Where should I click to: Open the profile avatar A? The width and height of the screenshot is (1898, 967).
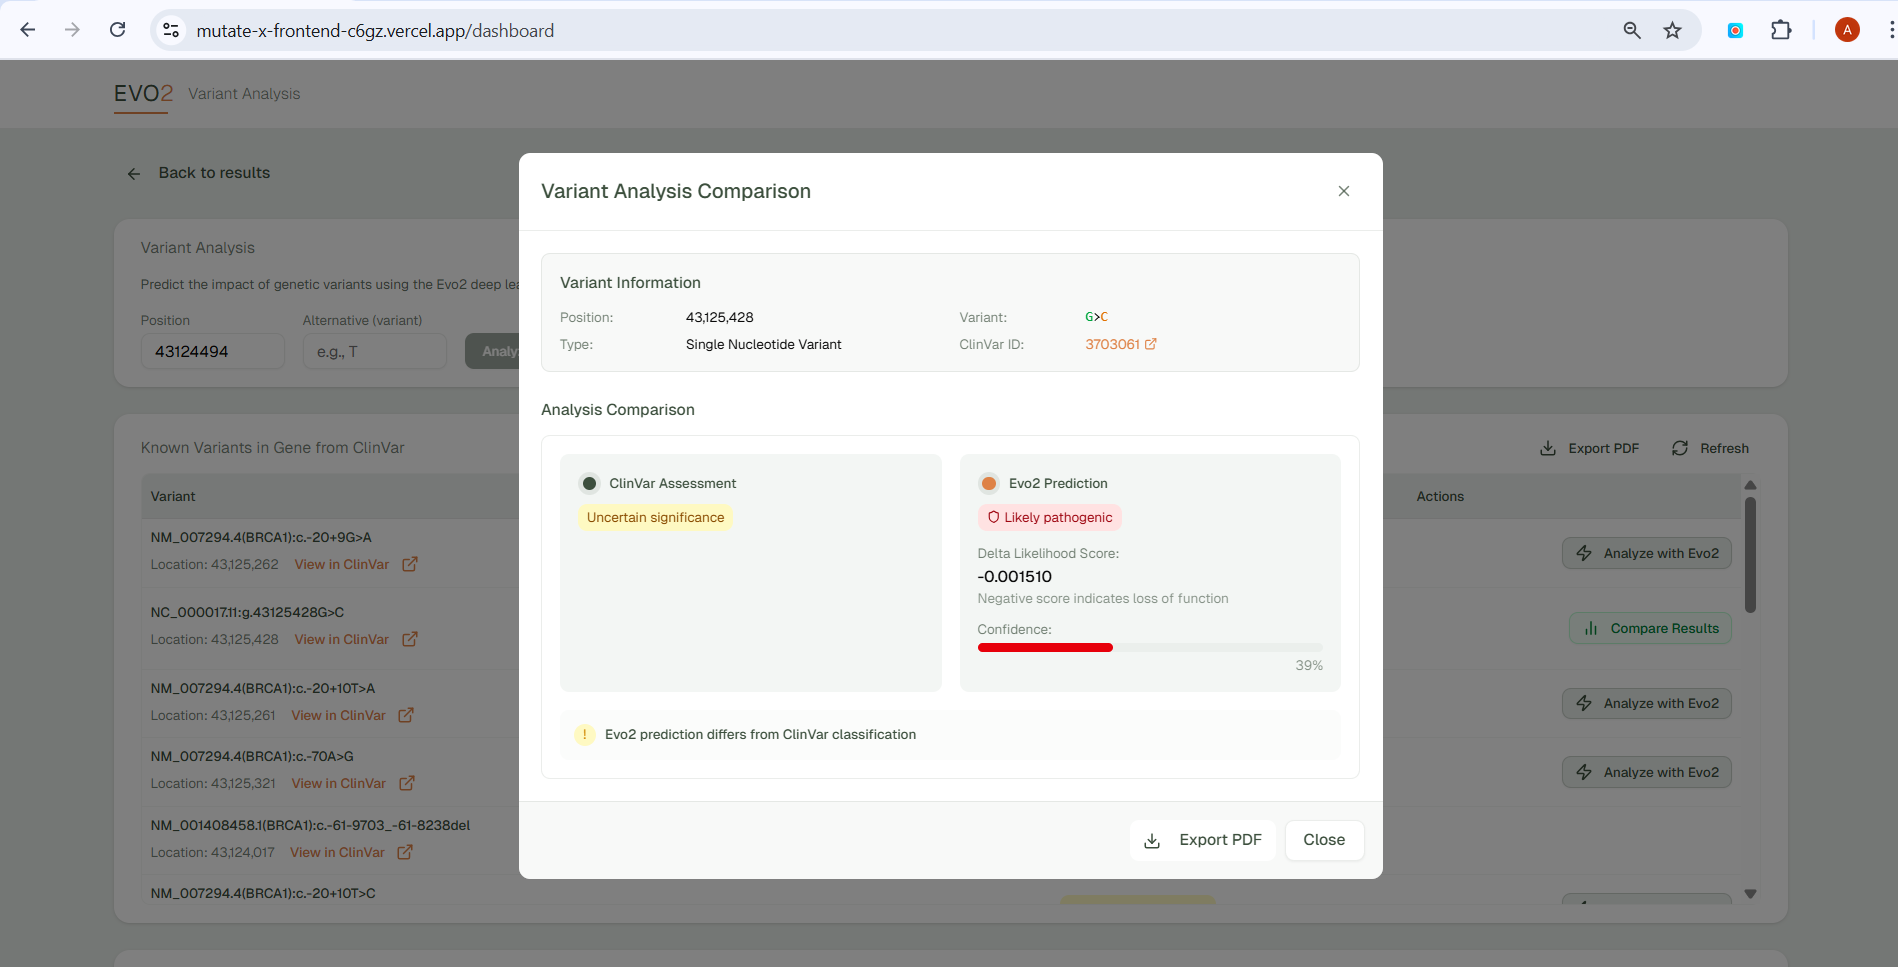point(1847,30)
